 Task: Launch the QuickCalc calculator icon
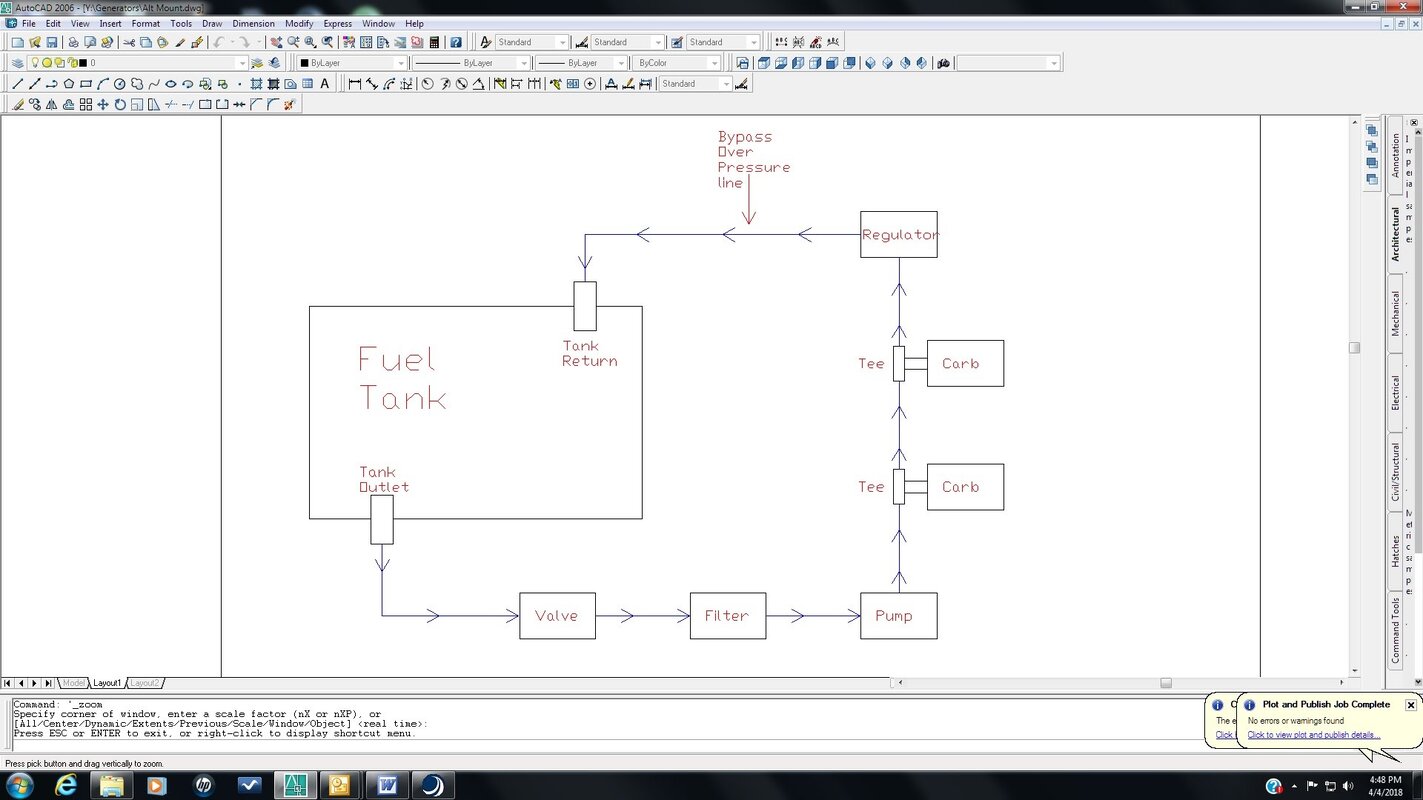pos(434,42)
